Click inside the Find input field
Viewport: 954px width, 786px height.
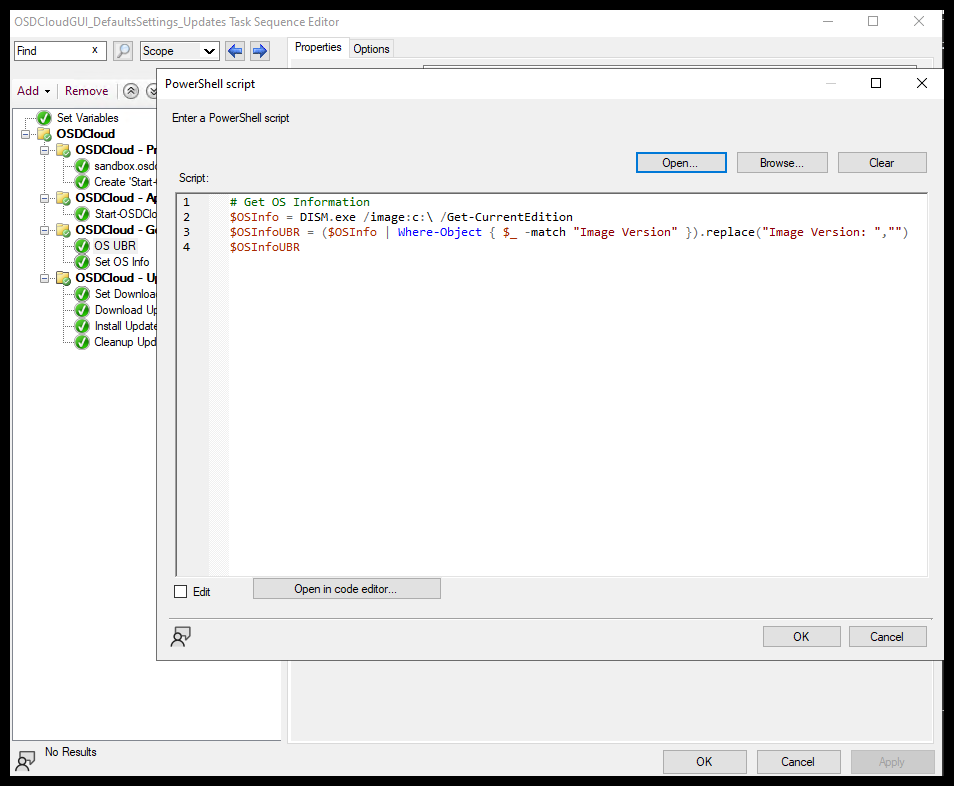55,48
